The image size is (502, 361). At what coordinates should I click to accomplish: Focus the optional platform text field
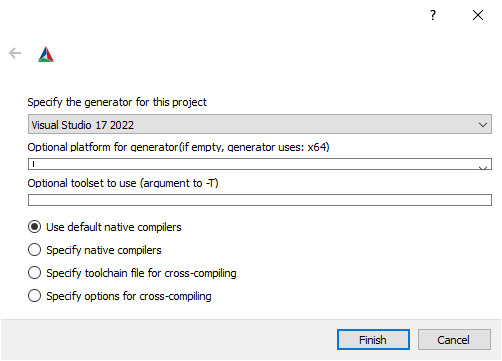[x=253, y=164]
